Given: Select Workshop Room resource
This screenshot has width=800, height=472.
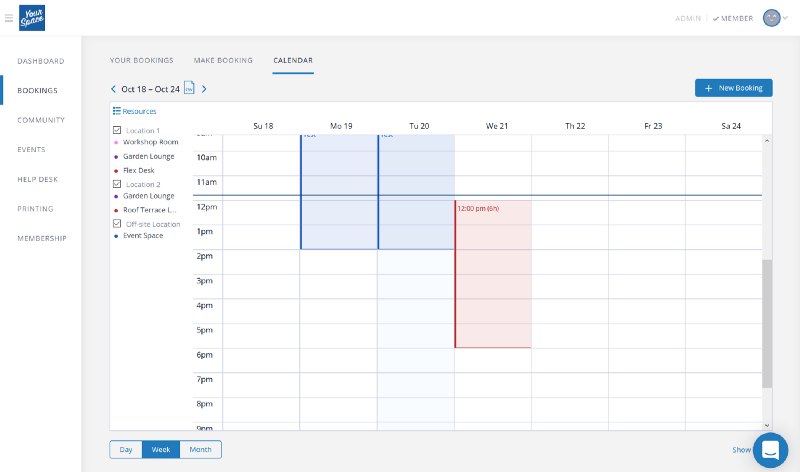Looking at the screenshot, I should 151,142.
